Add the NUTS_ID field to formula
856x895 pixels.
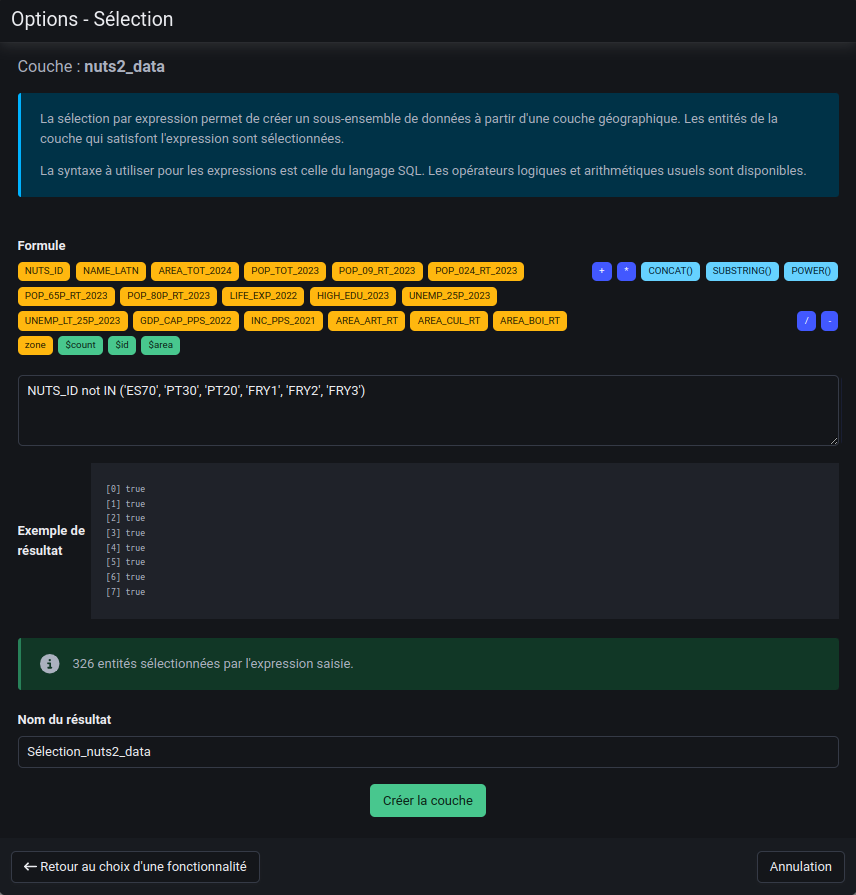pos(44,271)
